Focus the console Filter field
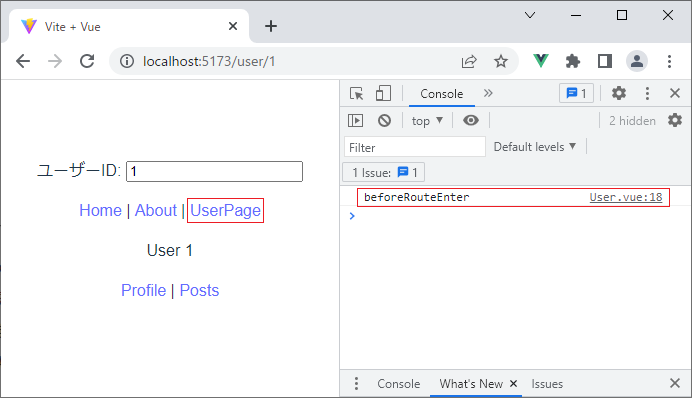Viewport: 692px width, 398px height. [415, 147]
